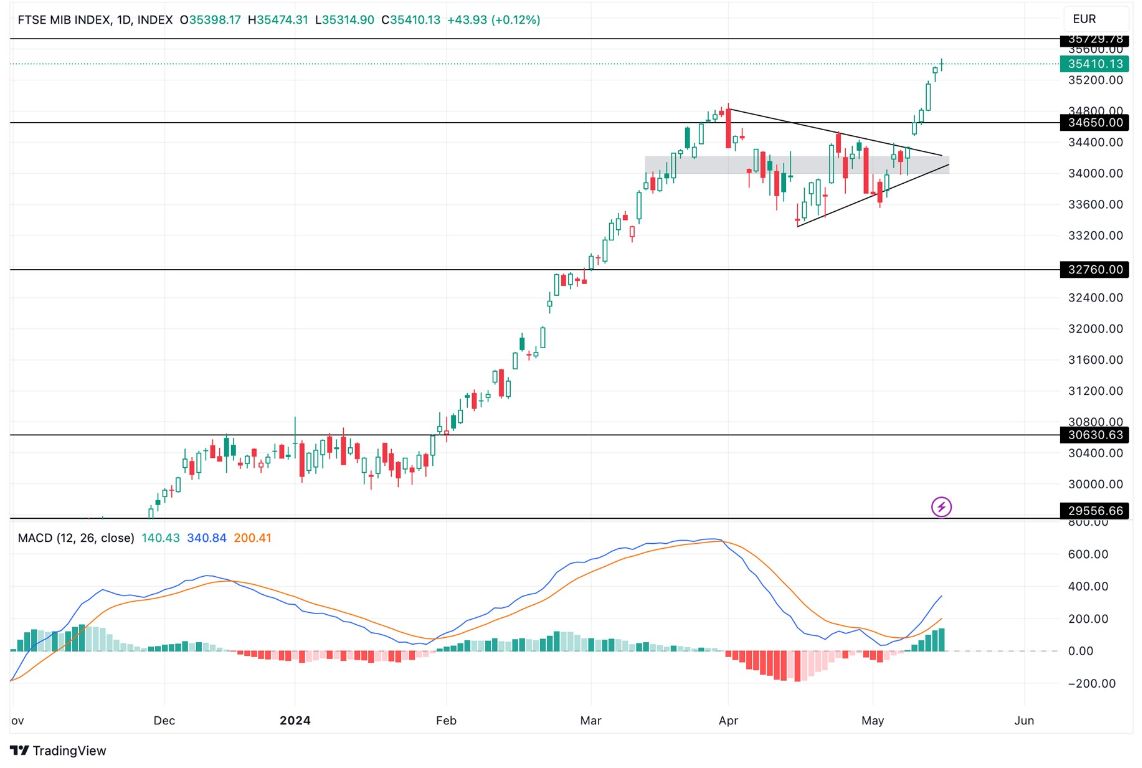Select the 30630.63 support level label

click(1094, 435)
